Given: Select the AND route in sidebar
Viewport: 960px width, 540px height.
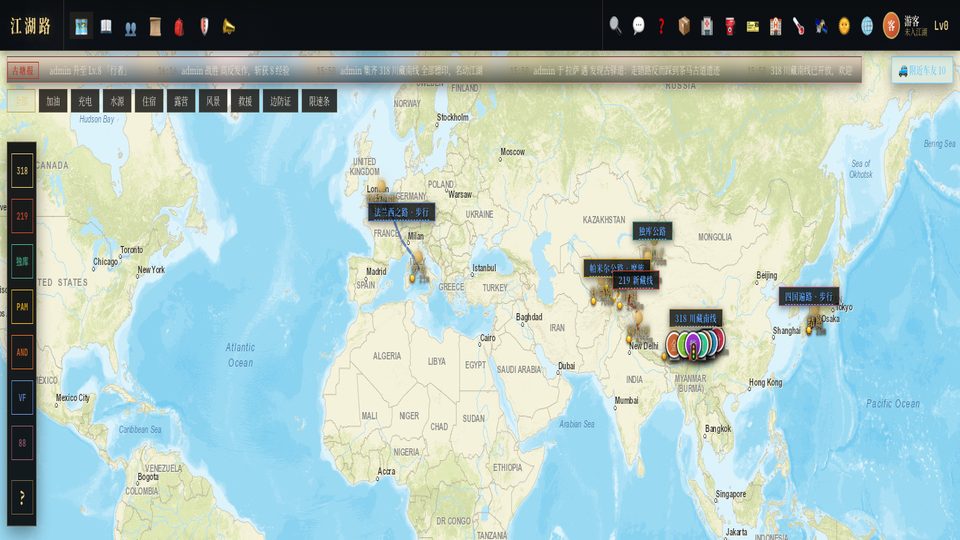Looking at the screenshot, I should (x=22, y=352).
